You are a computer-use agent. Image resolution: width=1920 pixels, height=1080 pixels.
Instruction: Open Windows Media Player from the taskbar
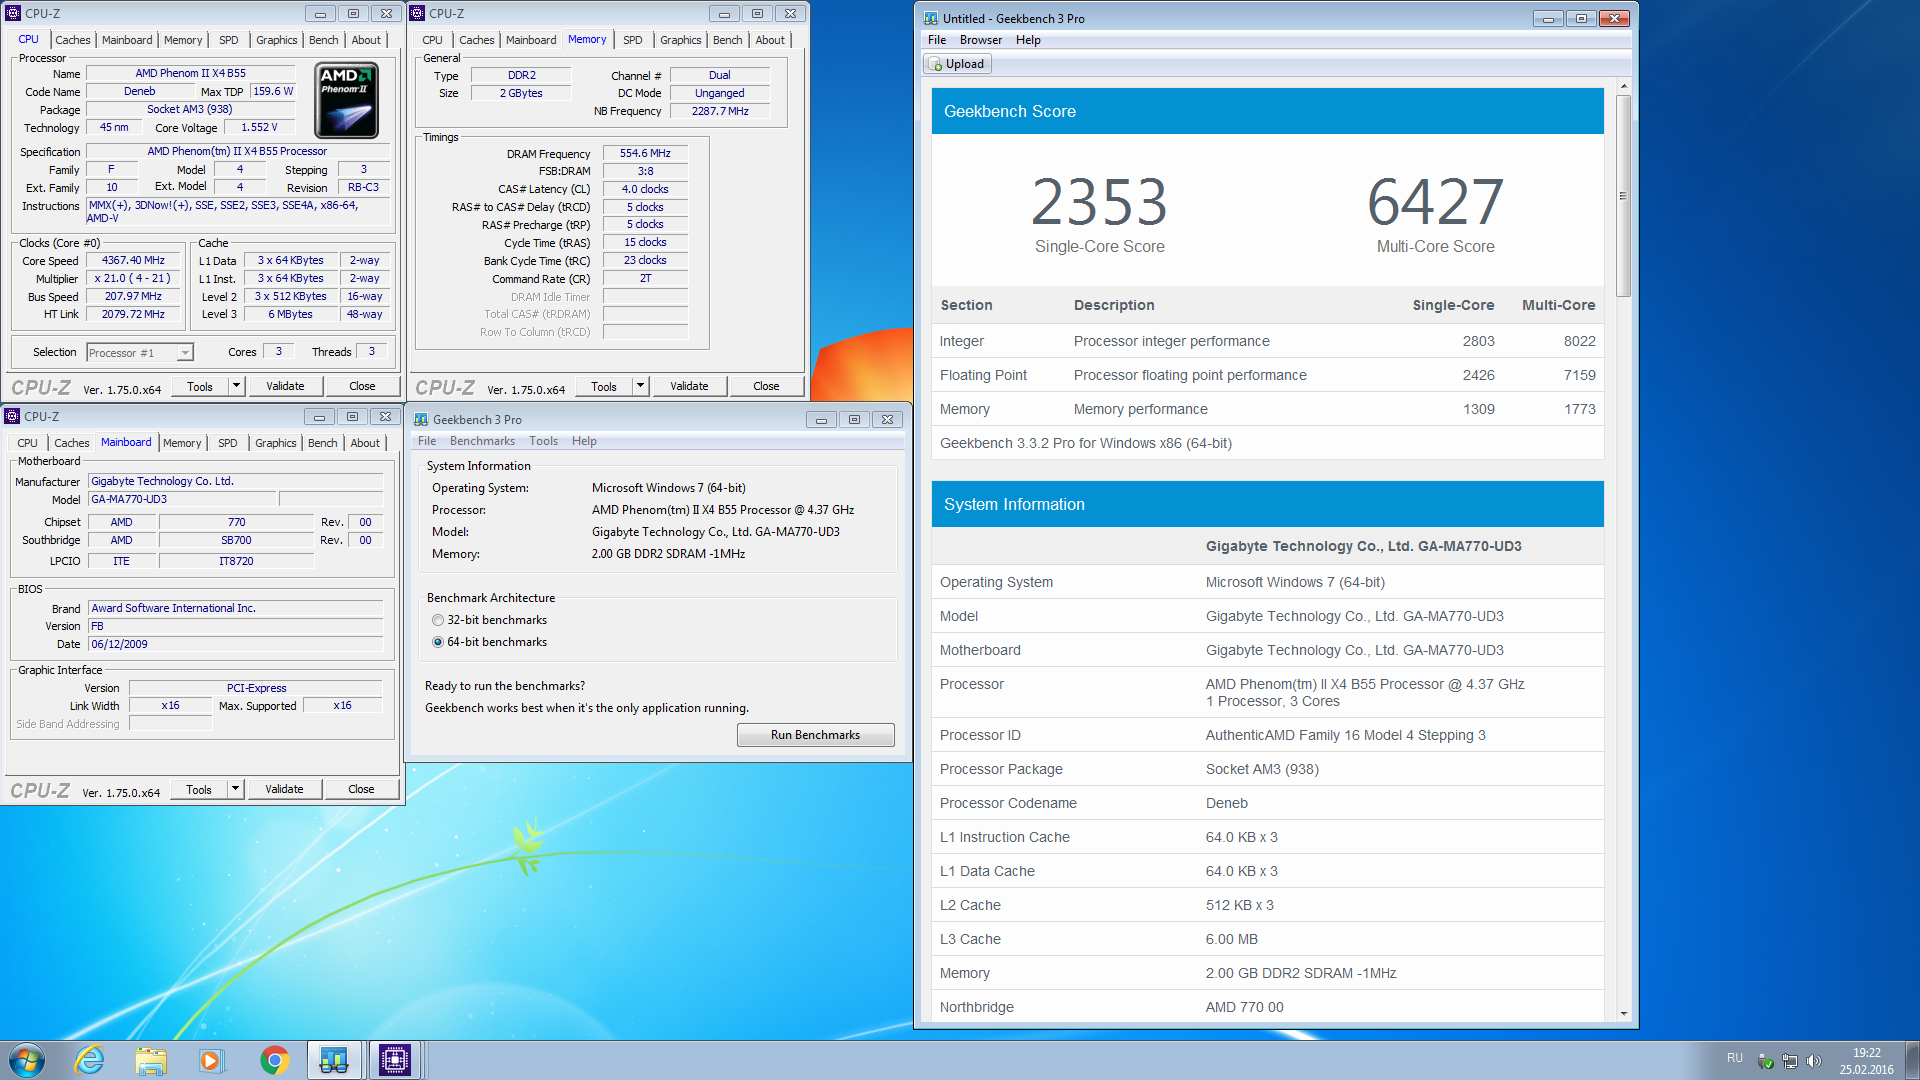click(211, 1059)
